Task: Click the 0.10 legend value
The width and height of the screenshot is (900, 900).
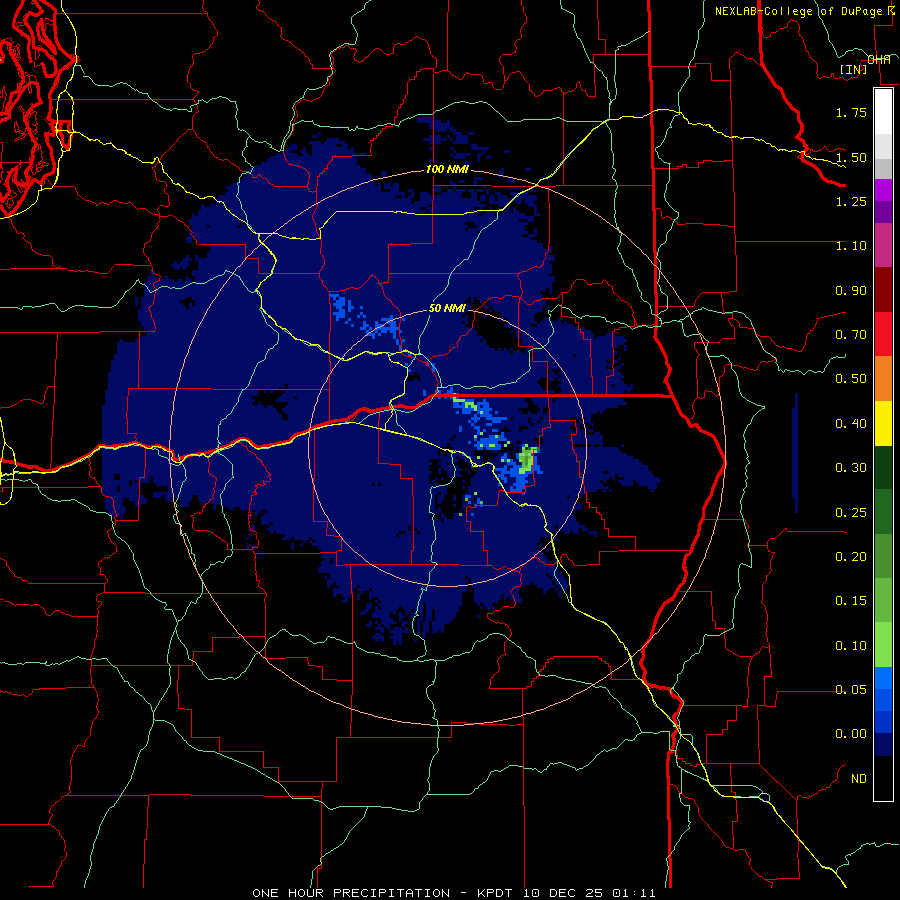Action: [x=851, y=646]
